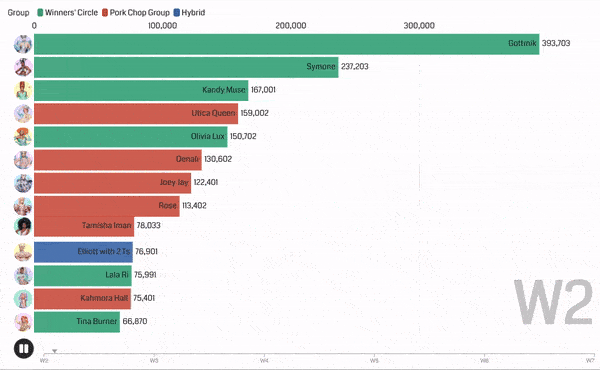Click the blue Elliott with 2 Ts bar
Viewport: 600px width, 370px height.
pos(83,252)
